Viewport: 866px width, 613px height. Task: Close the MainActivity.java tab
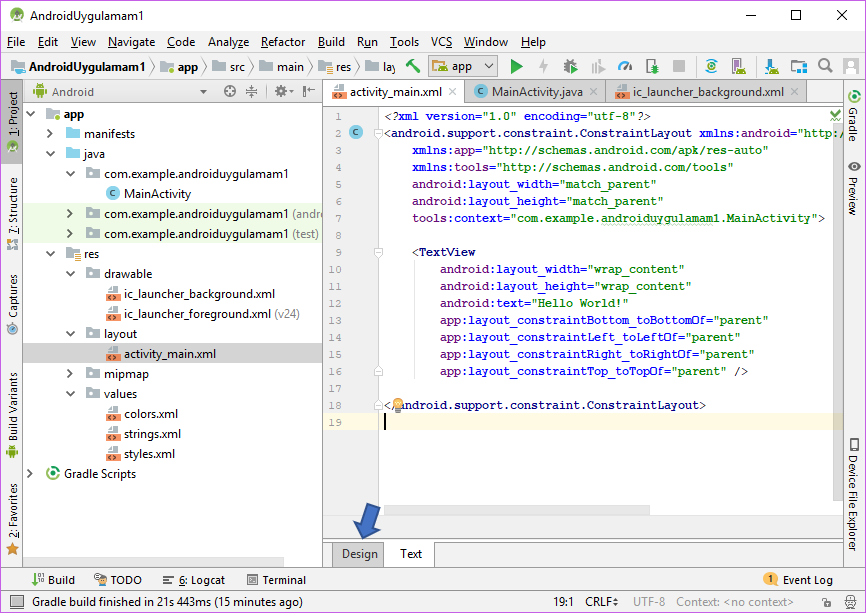[593, 92]
